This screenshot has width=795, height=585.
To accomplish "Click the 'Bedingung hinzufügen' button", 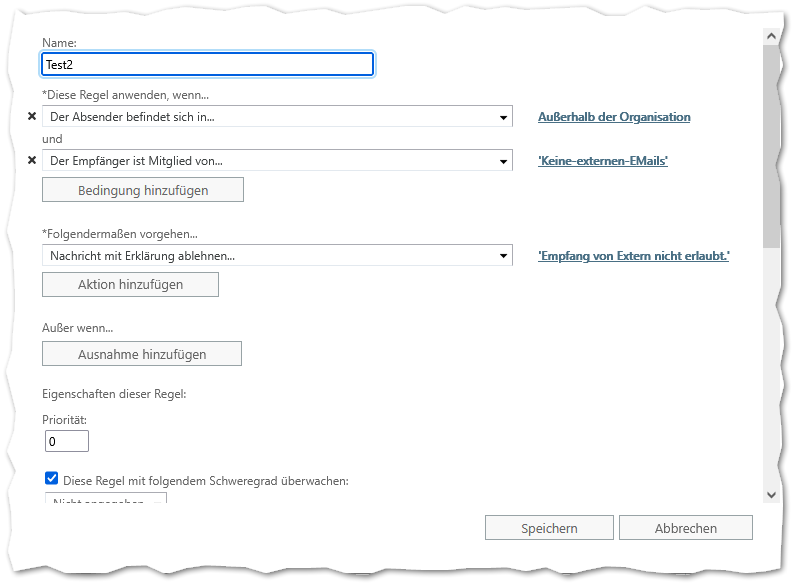I will [143, 190].
